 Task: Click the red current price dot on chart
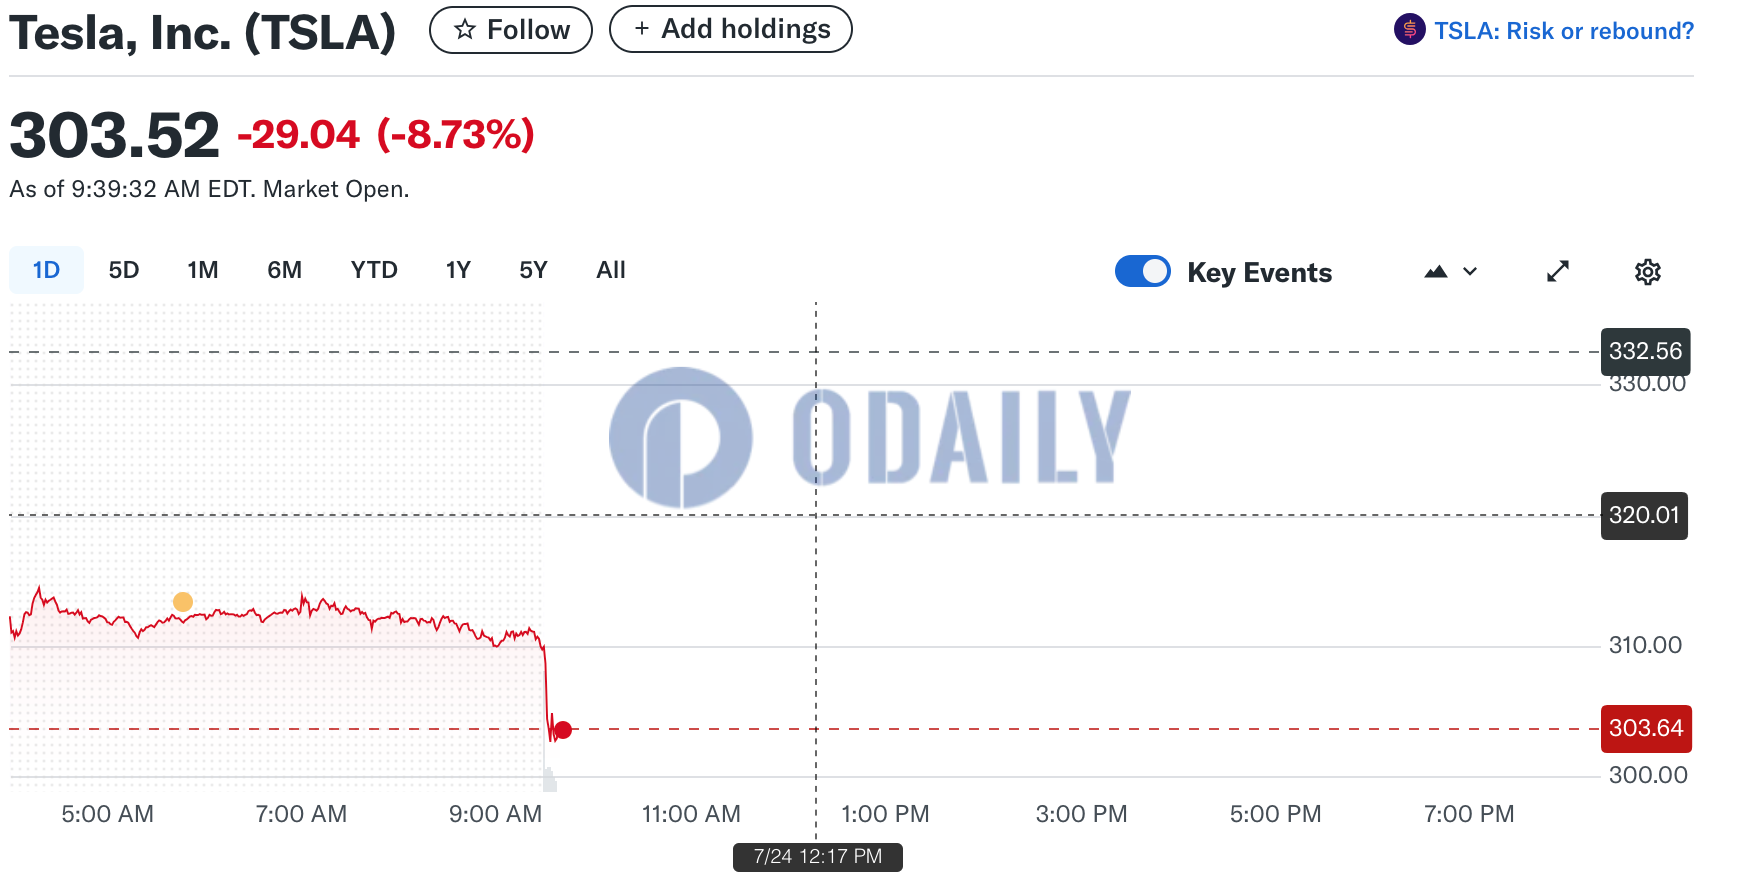click(x=563, y=730)
